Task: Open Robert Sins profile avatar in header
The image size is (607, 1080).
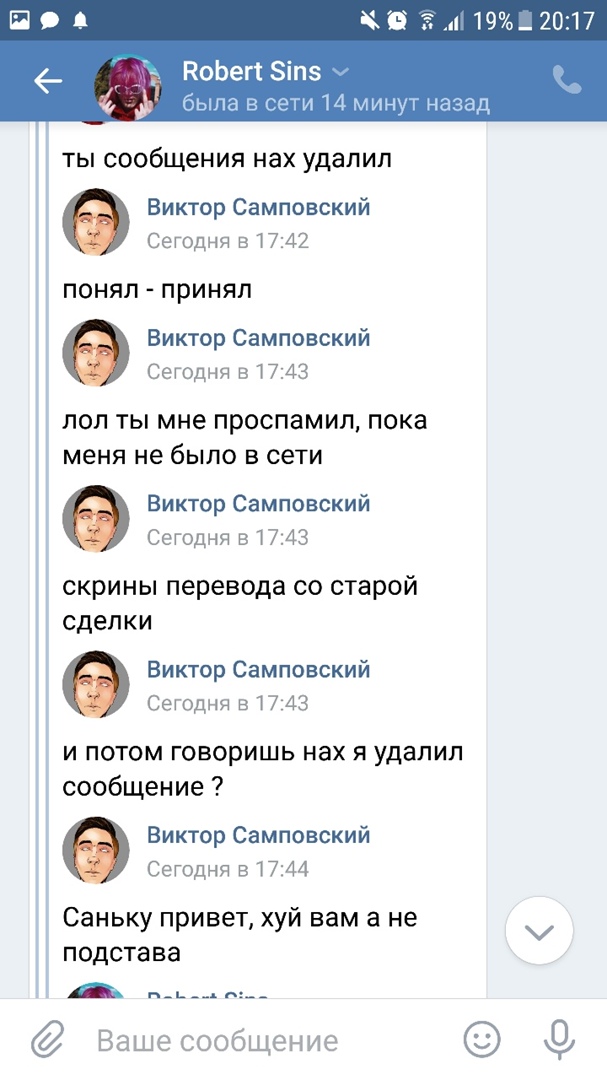Action: click(128, 86)
